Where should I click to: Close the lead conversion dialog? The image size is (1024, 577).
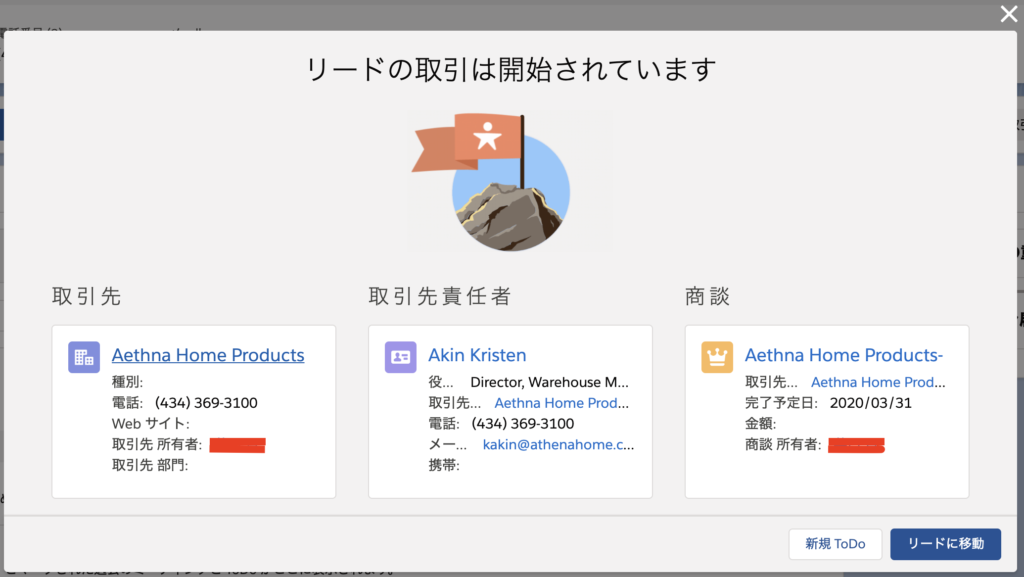pos(1008,14)
